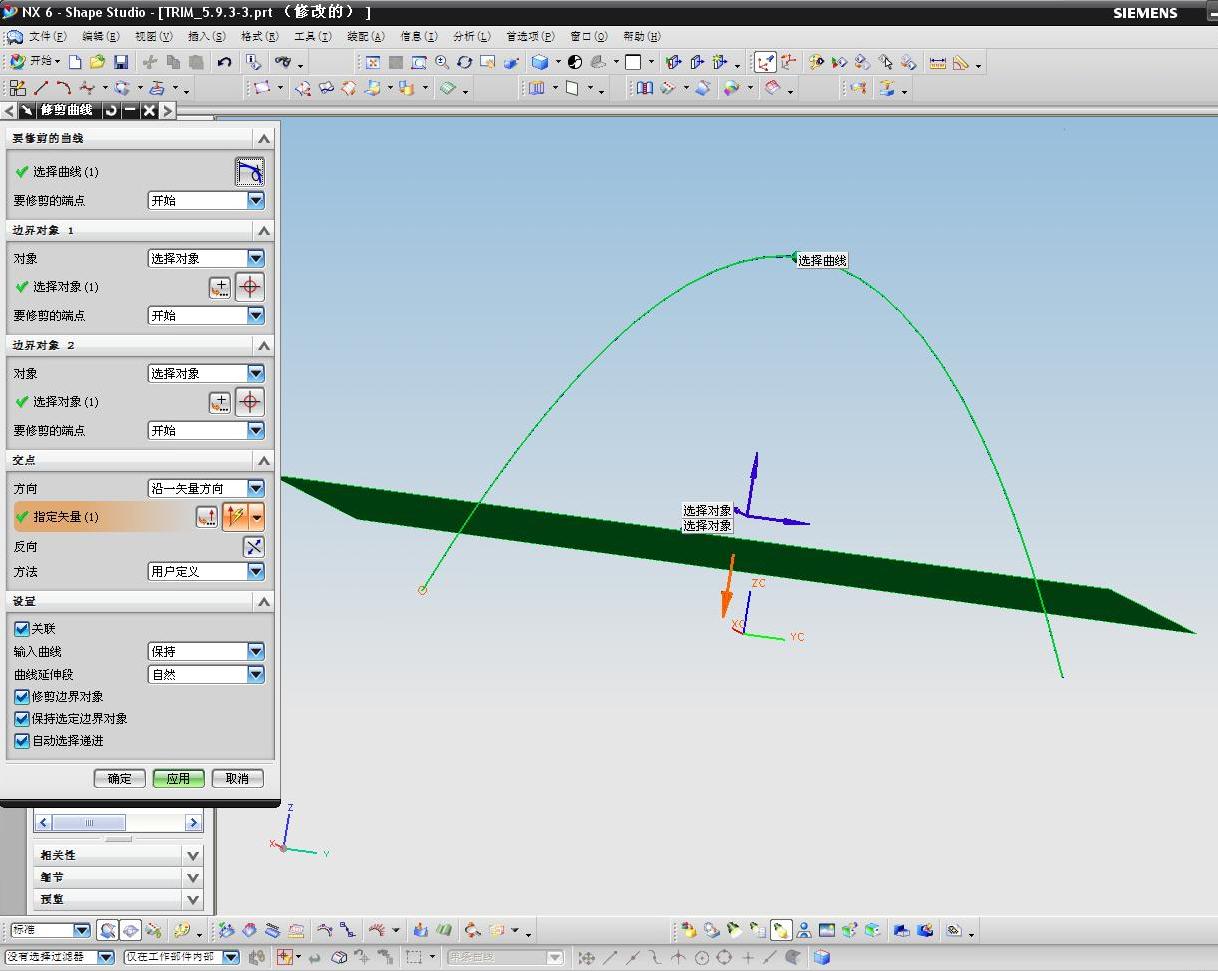
Task: Open the measure distance ruler tool
Action: (937, 62)
